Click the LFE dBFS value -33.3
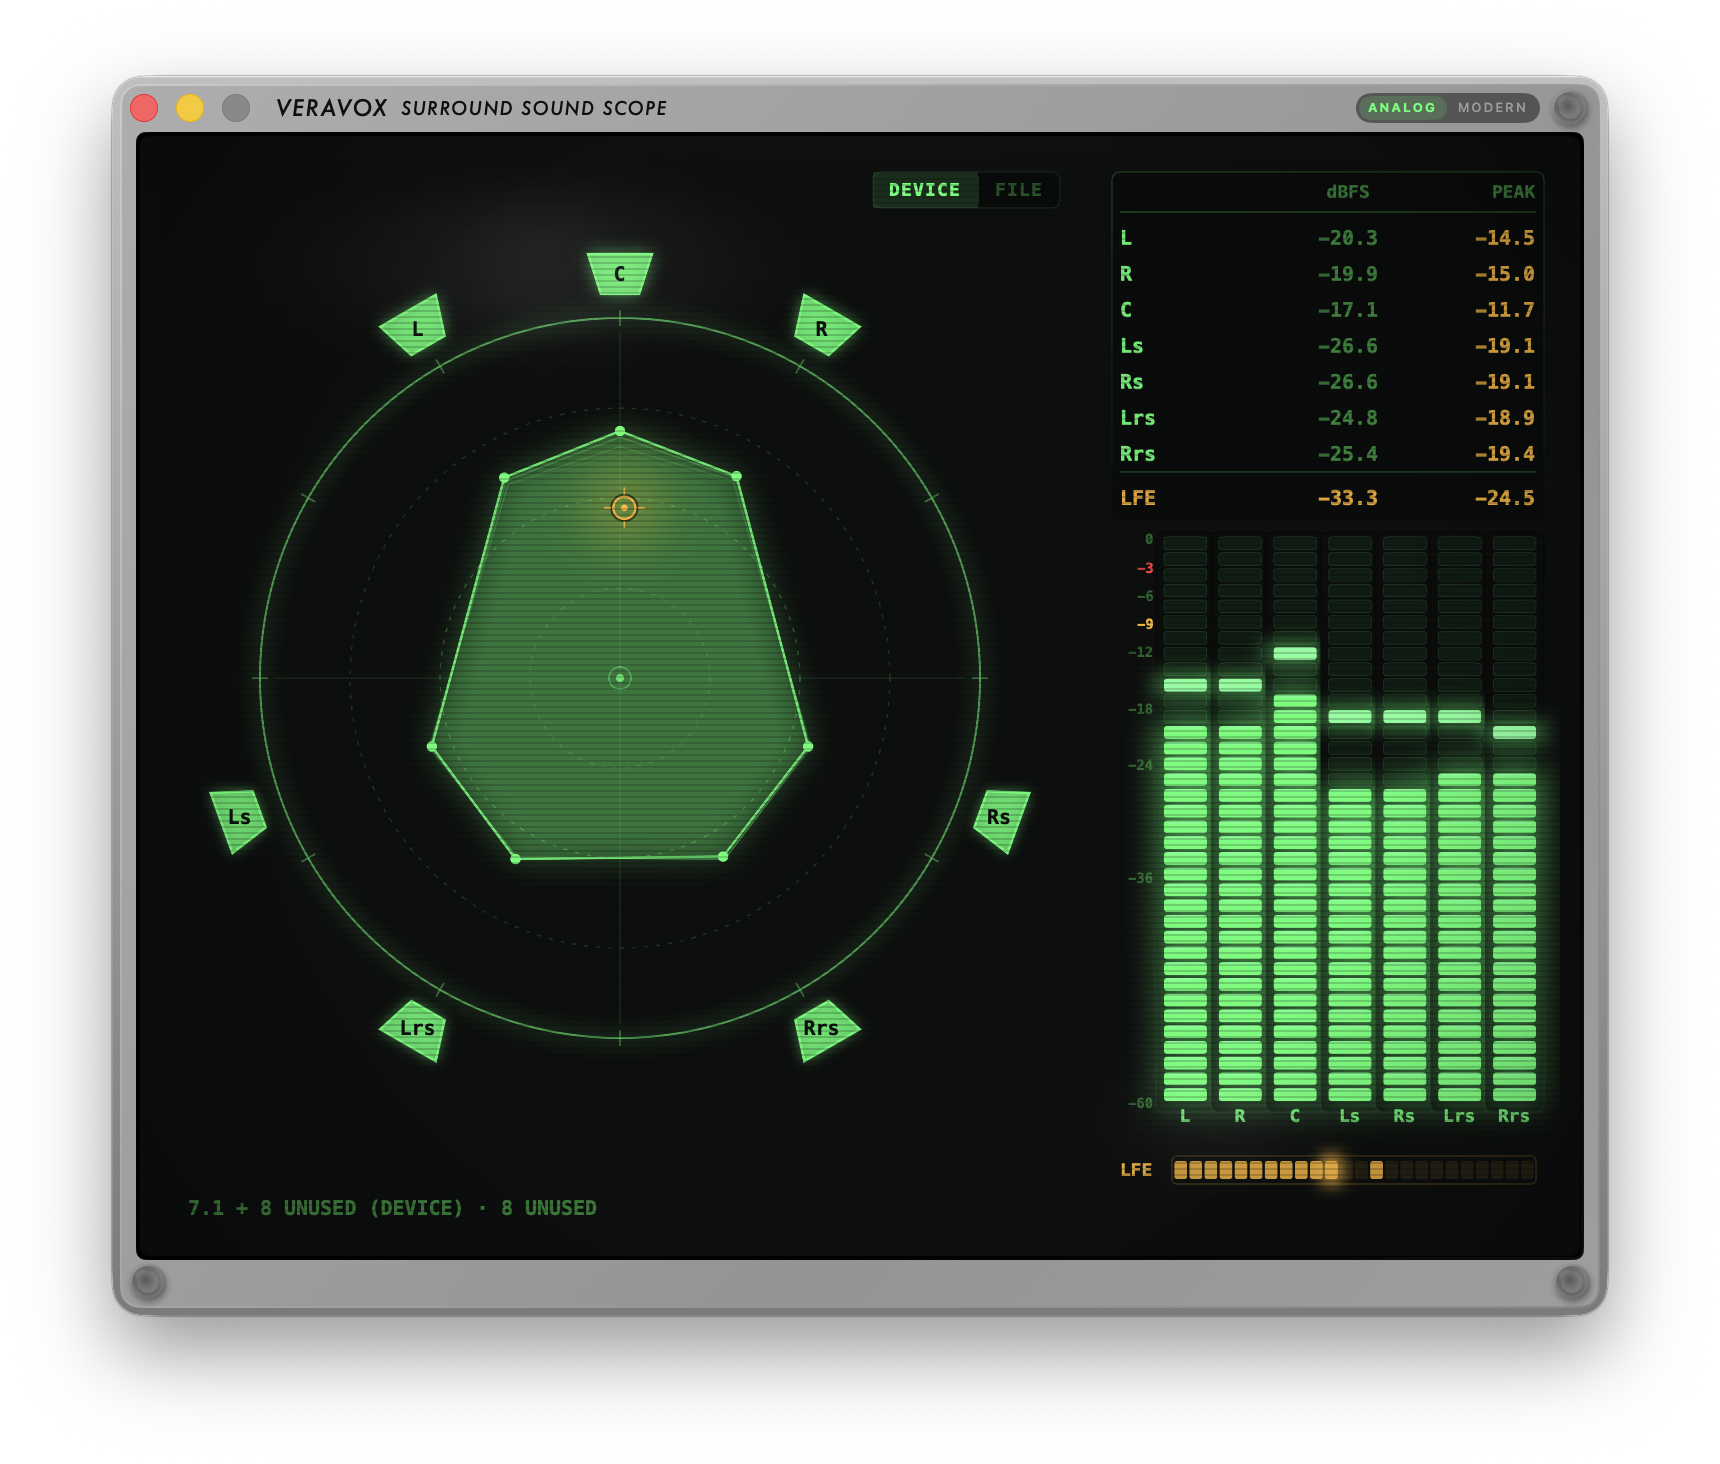 point(1348,498)
